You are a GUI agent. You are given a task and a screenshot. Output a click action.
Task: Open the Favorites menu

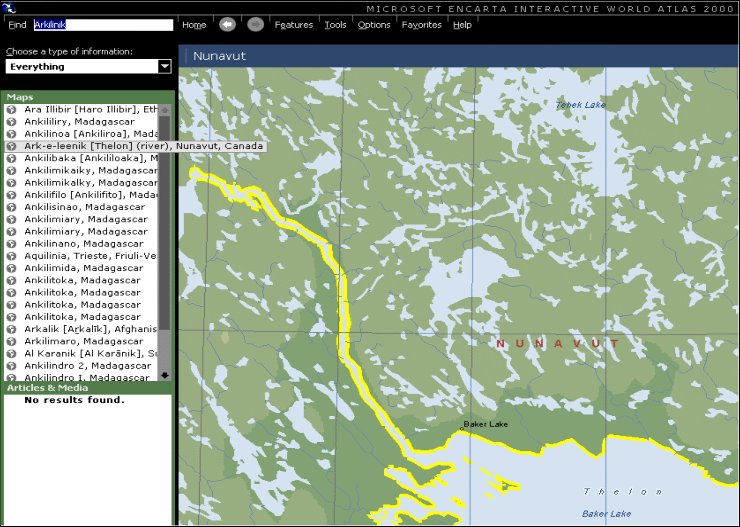coord(421,25)
